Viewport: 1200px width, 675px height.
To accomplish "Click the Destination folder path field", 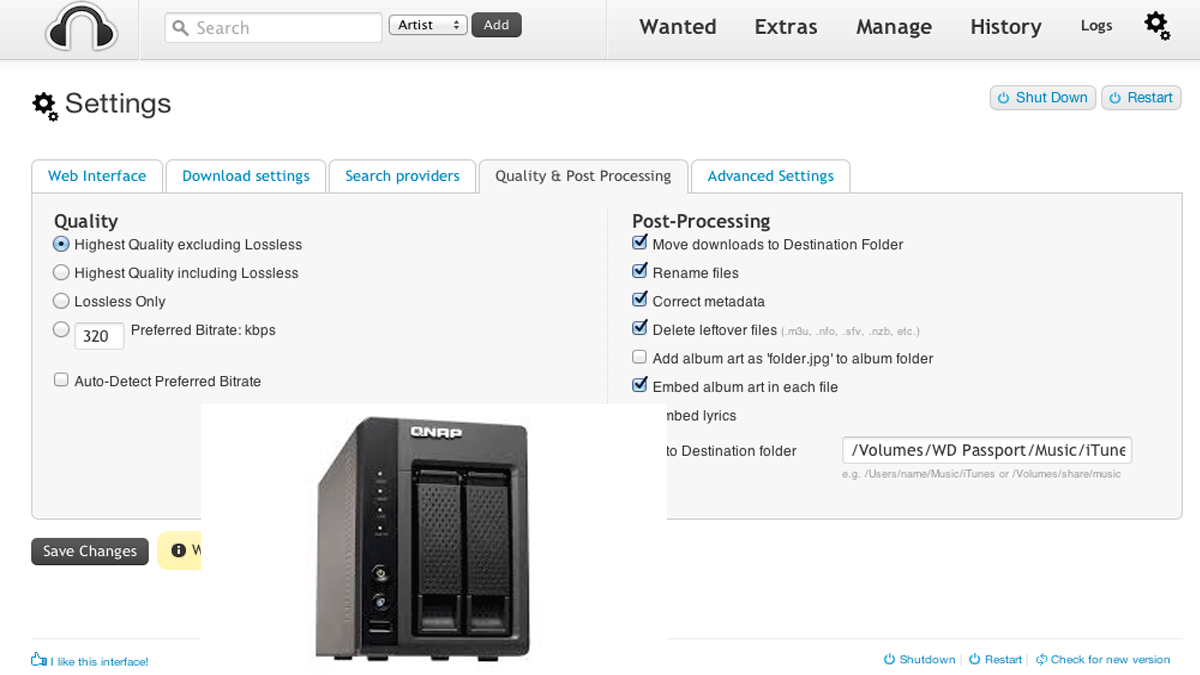I will tap(986, 451).
